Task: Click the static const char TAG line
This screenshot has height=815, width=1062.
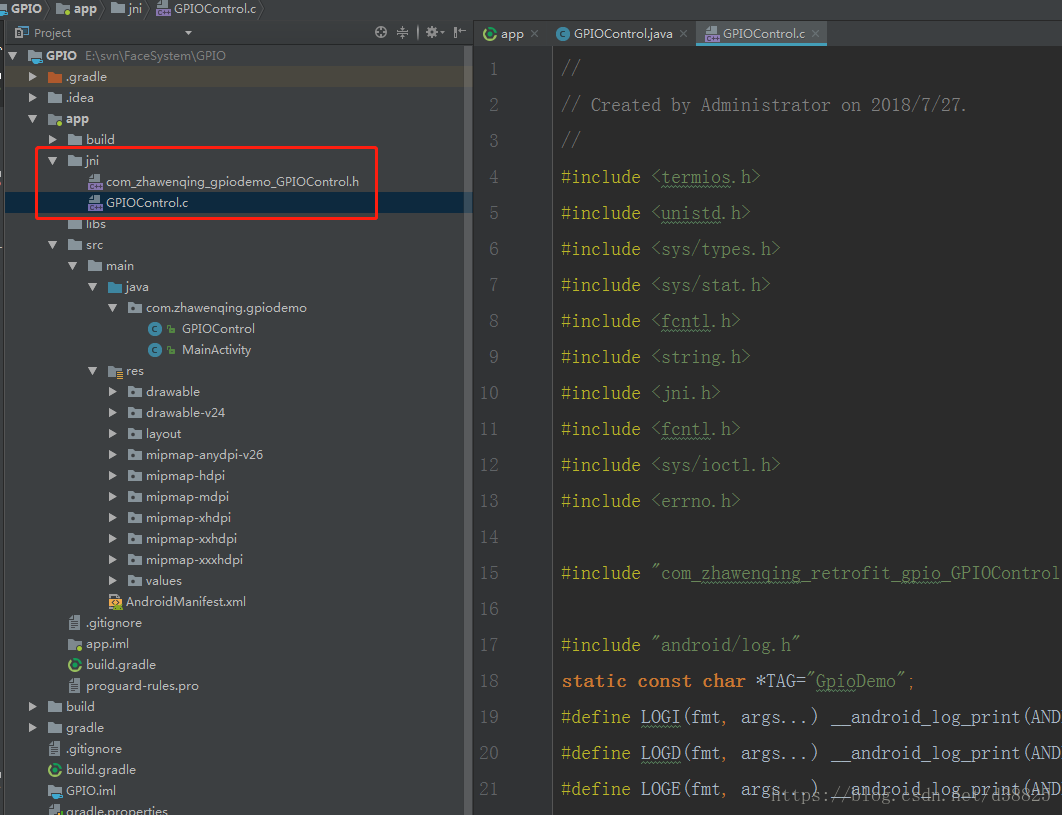Action: [738, 681]
